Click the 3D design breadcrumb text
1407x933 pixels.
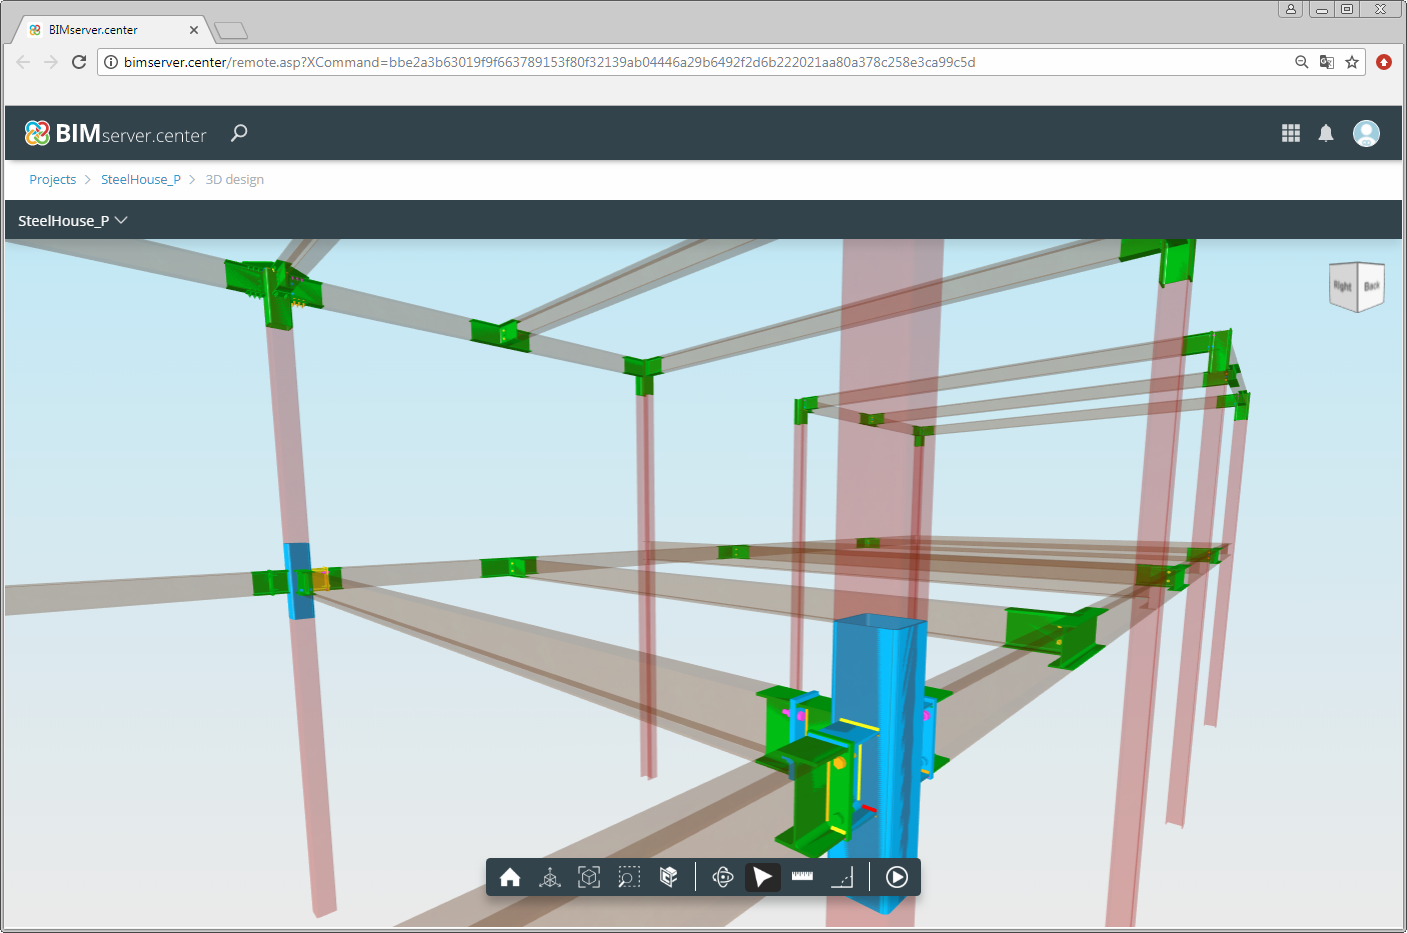[235, 180]
